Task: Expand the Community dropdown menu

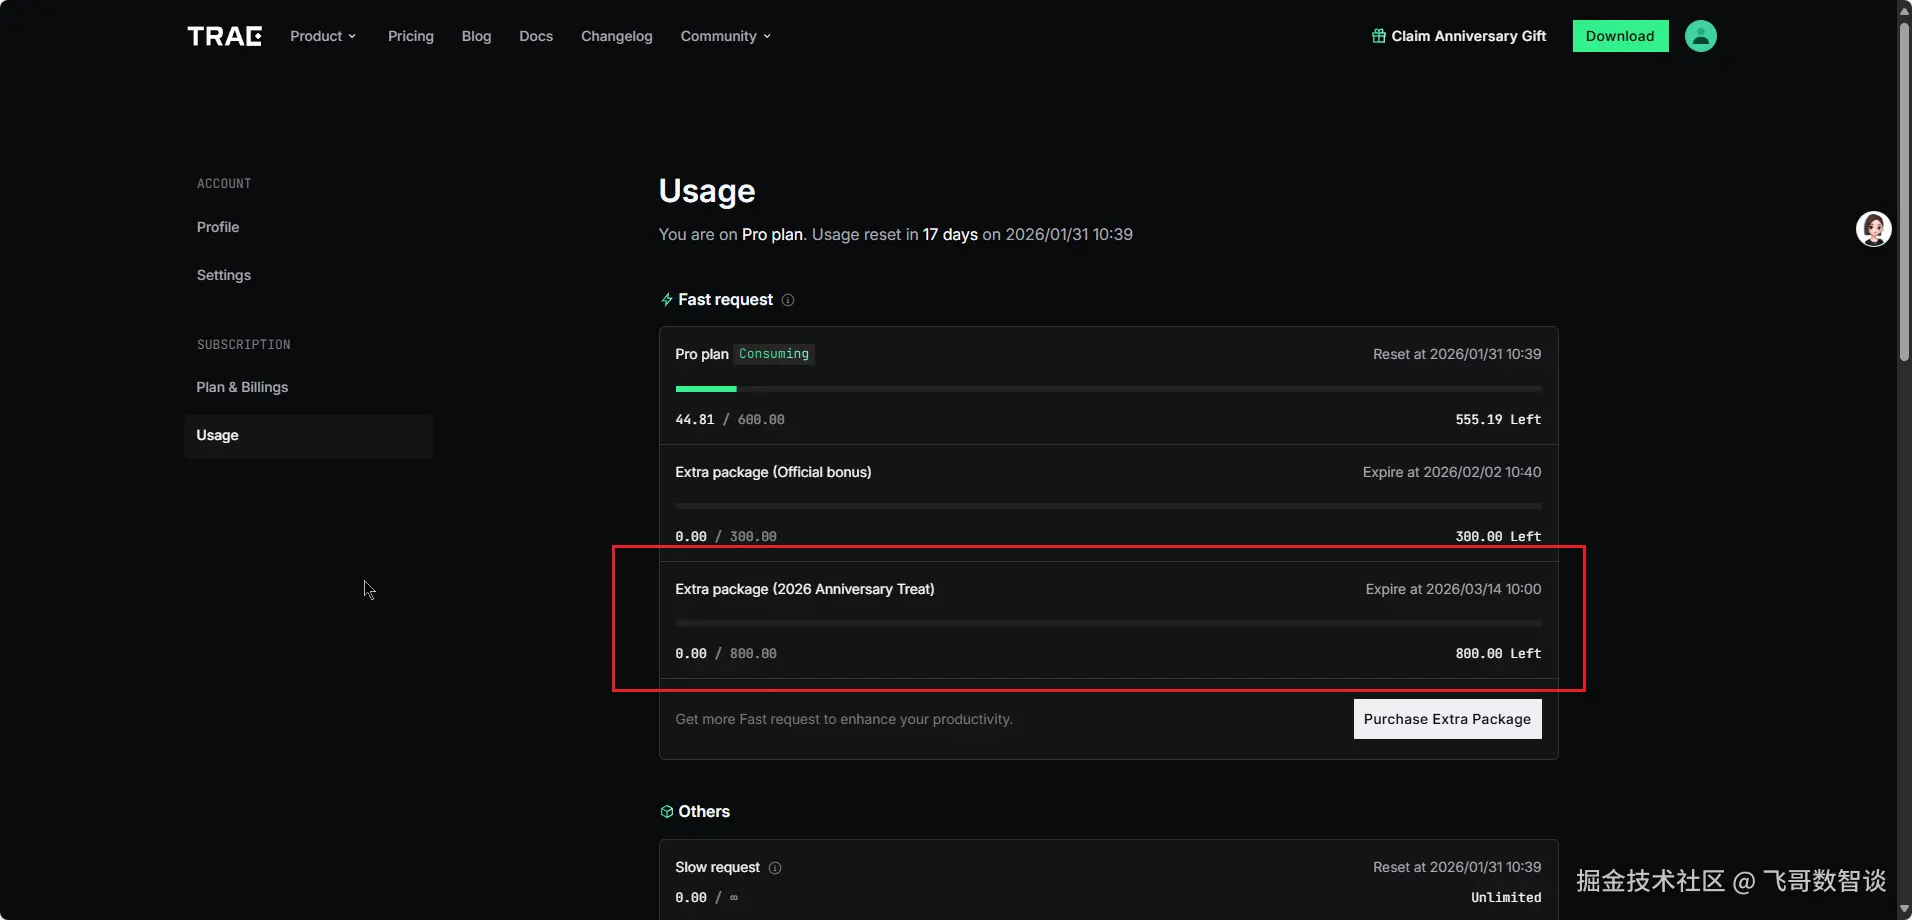Action: 725,36
